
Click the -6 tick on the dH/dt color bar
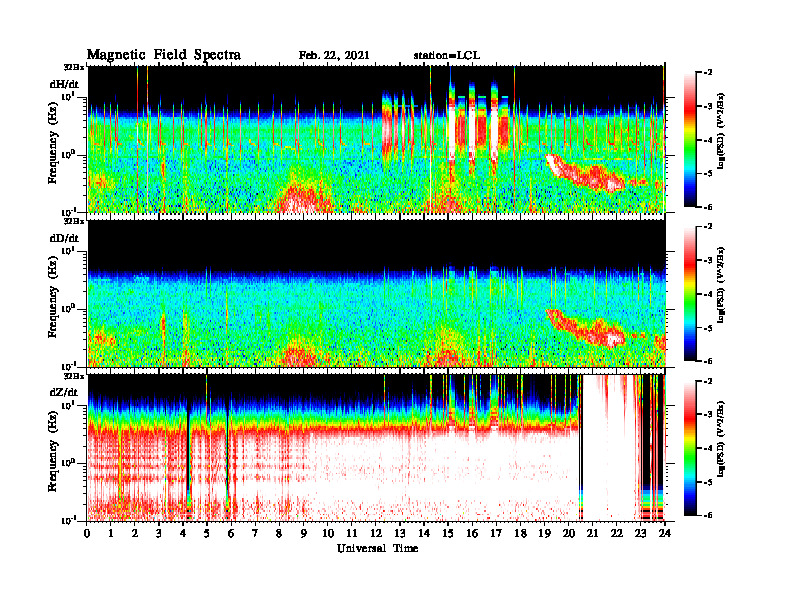[707, 207]
